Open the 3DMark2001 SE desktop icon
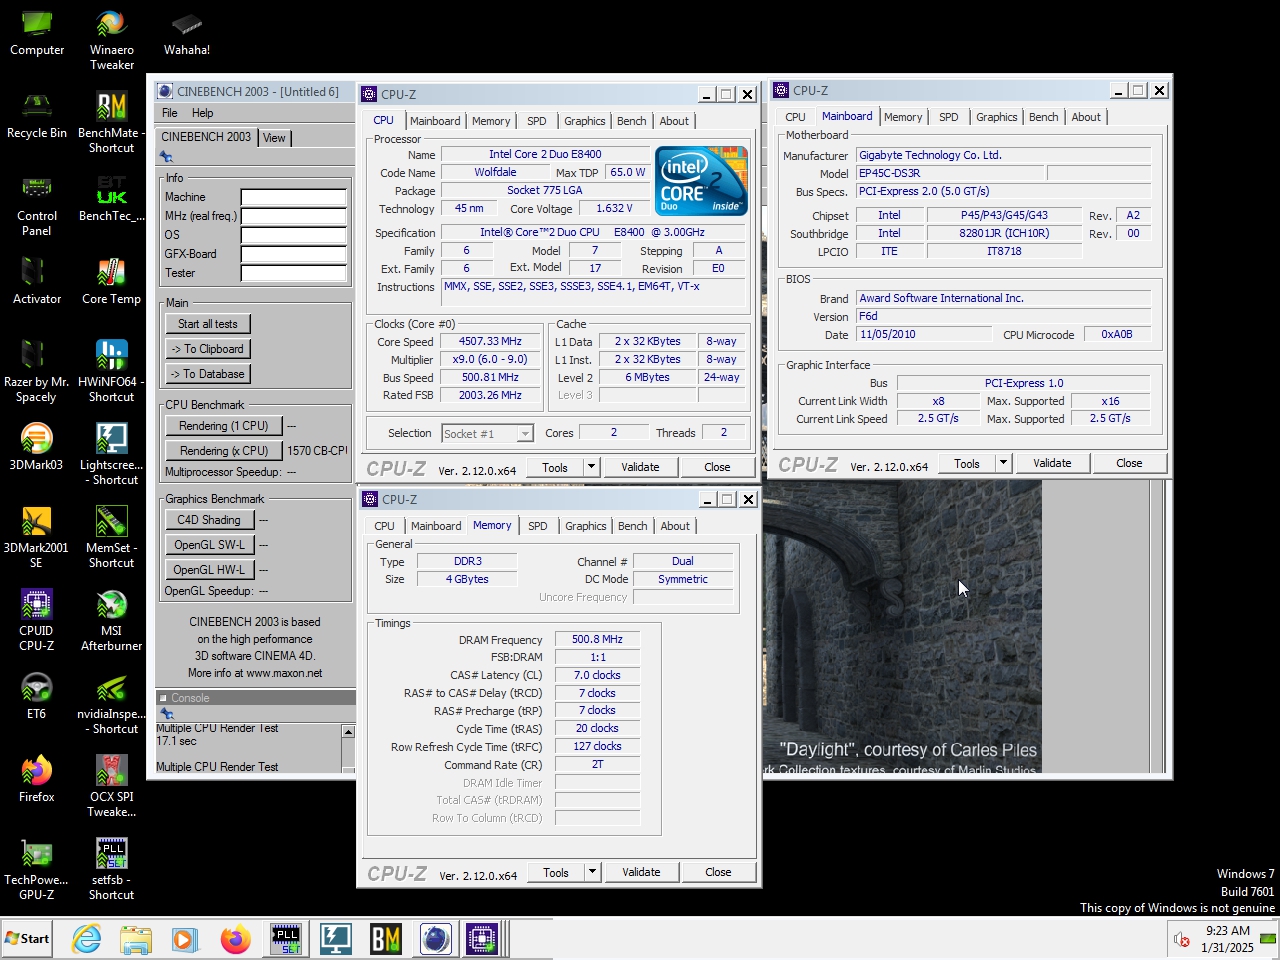The height and width of the screenshot is (960, 1280). [37, 538]
